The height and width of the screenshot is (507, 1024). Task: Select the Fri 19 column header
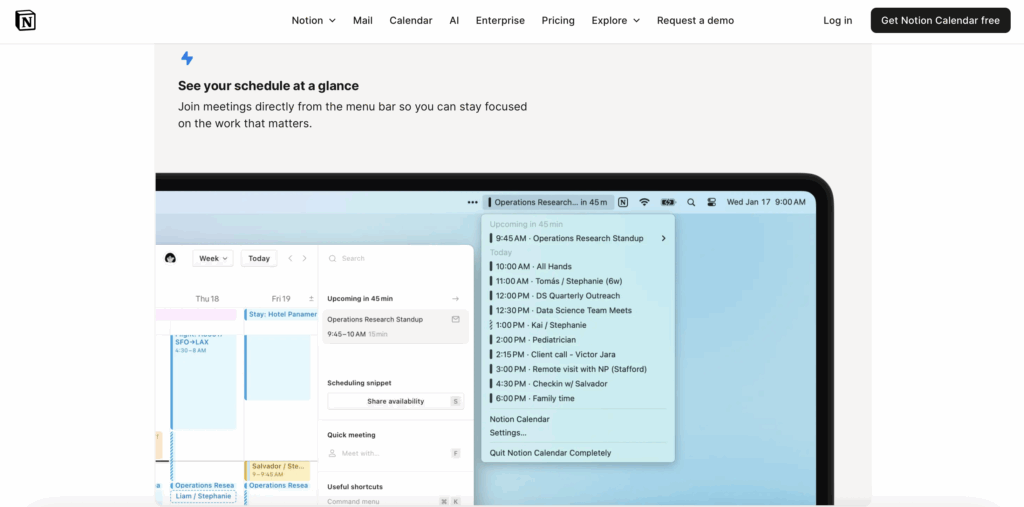pyautogui.click(x=281, y=299)
